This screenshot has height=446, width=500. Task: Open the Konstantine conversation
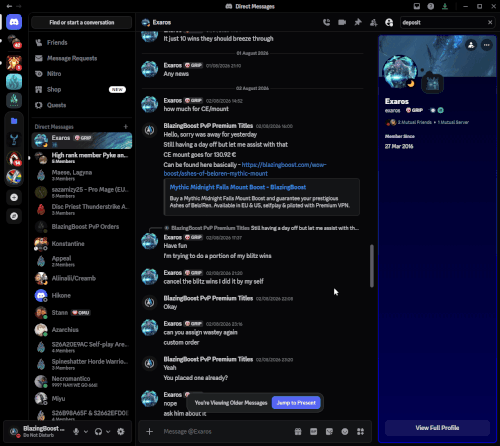click(x=82, y=244)
